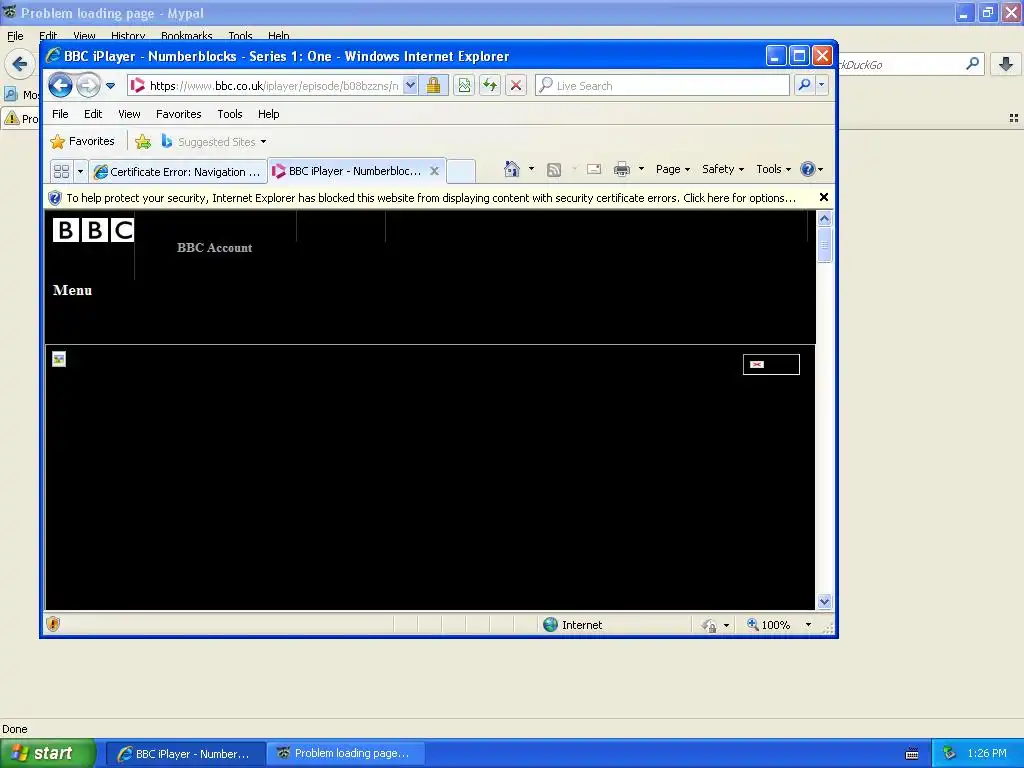The height and width of the screenshot is (768, 1024).
Task: Click the Menu heading link
Action: 72,290
